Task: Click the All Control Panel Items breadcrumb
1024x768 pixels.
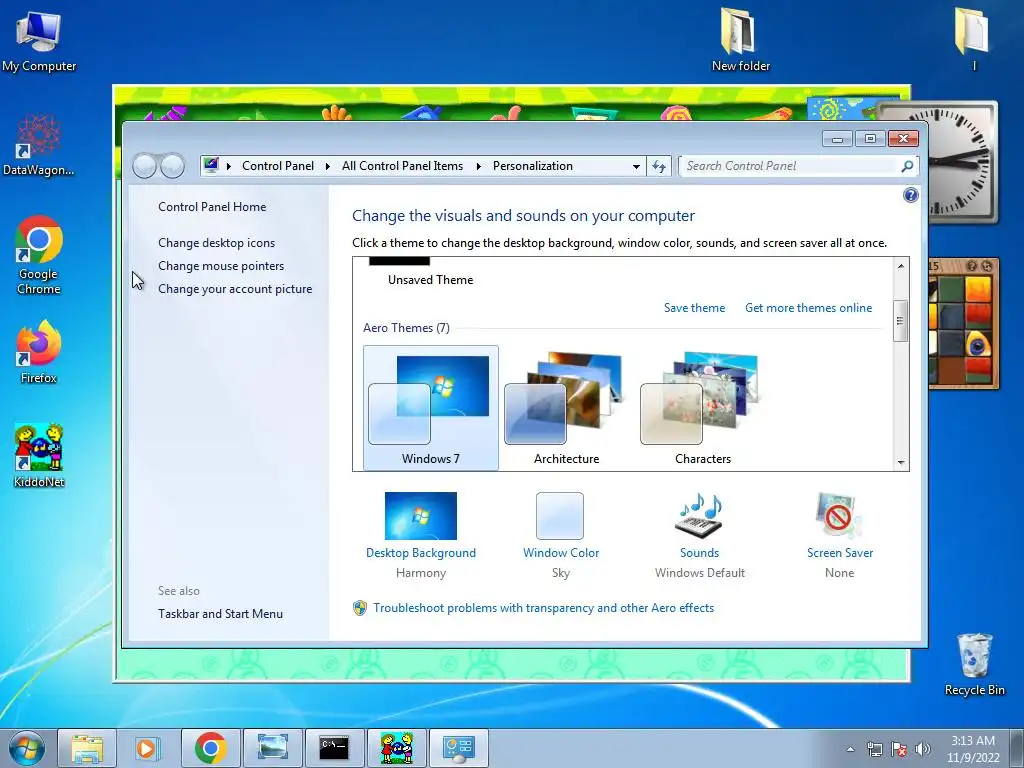Action: click(402, 166)
